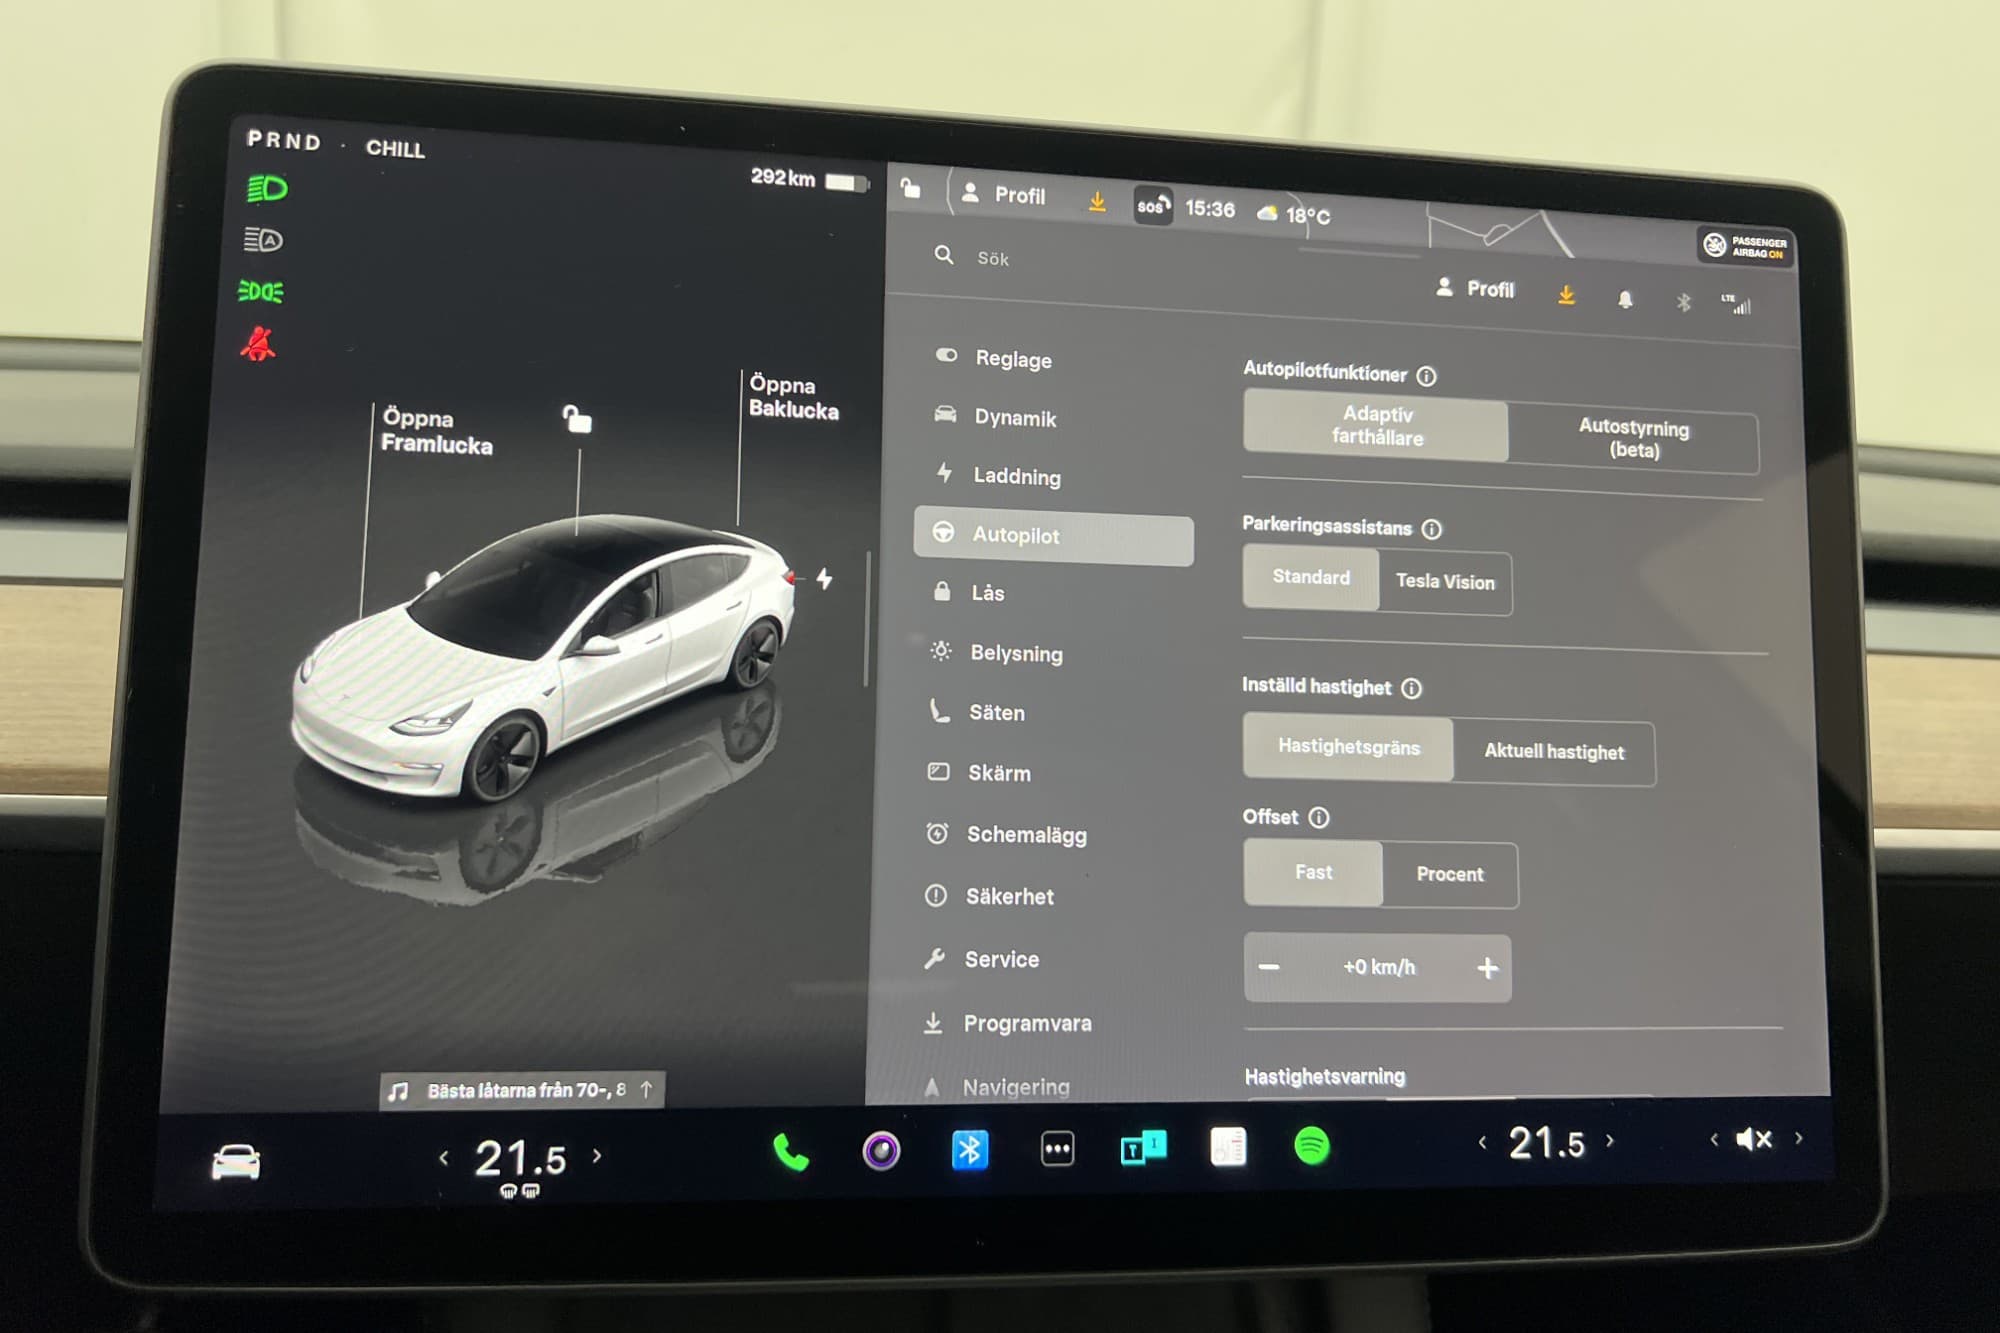Set speed mode to Aktuell hastighet
Viewport: 2000px width, 1333px height.
point(1553,752)
